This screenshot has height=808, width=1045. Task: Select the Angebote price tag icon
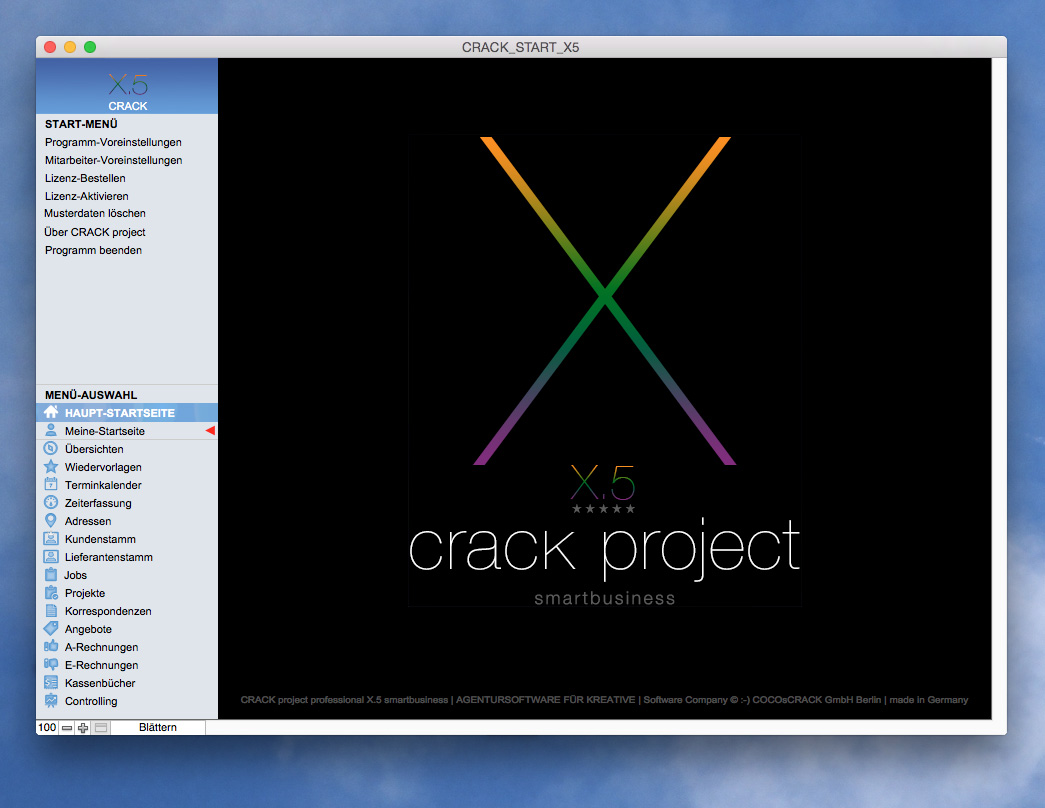(x=51, y=629)
